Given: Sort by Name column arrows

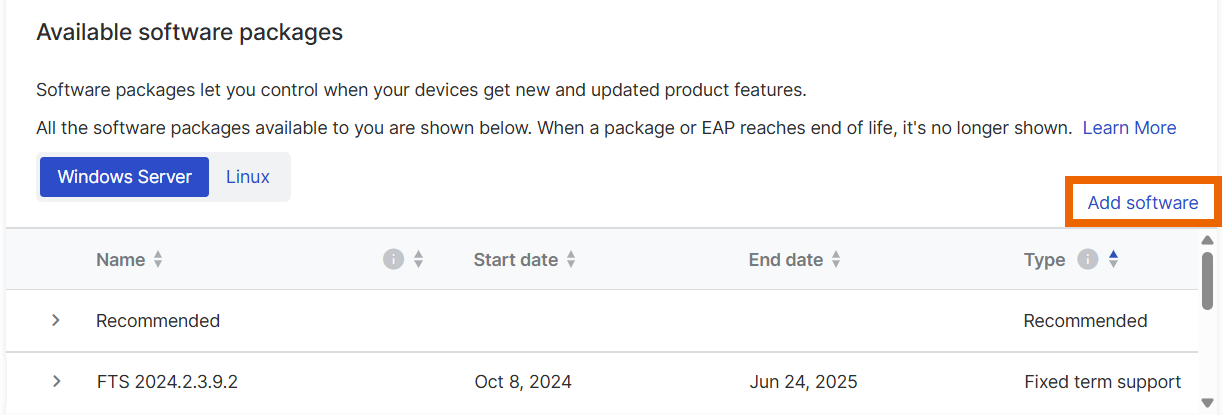Looking at the screenshot, I should 158,260.
